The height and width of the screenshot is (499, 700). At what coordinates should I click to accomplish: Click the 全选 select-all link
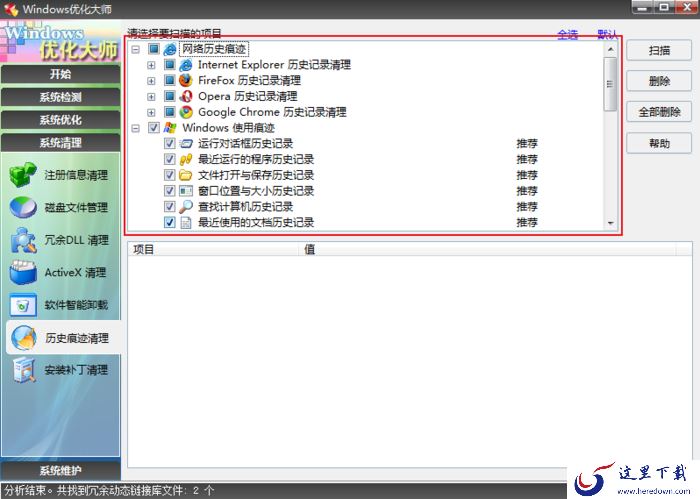[x=567, y=34]
